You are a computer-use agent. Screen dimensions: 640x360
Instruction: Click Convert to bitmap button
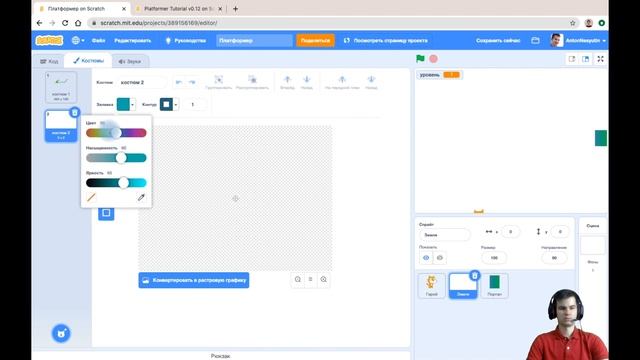tap(194, 280)
